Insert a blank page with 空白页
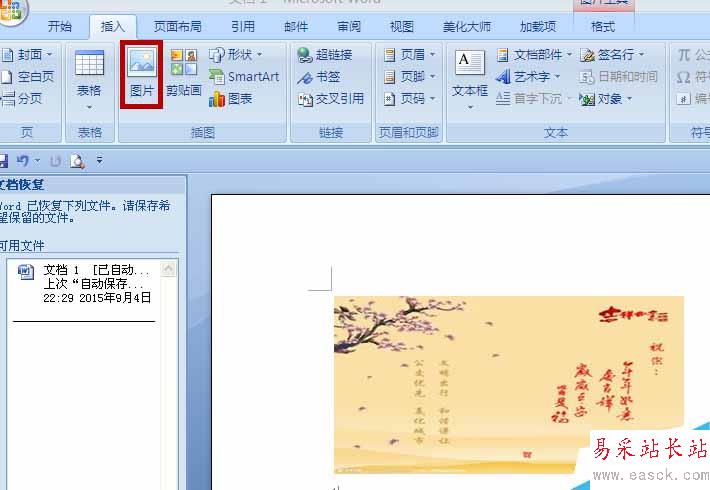 28,77
